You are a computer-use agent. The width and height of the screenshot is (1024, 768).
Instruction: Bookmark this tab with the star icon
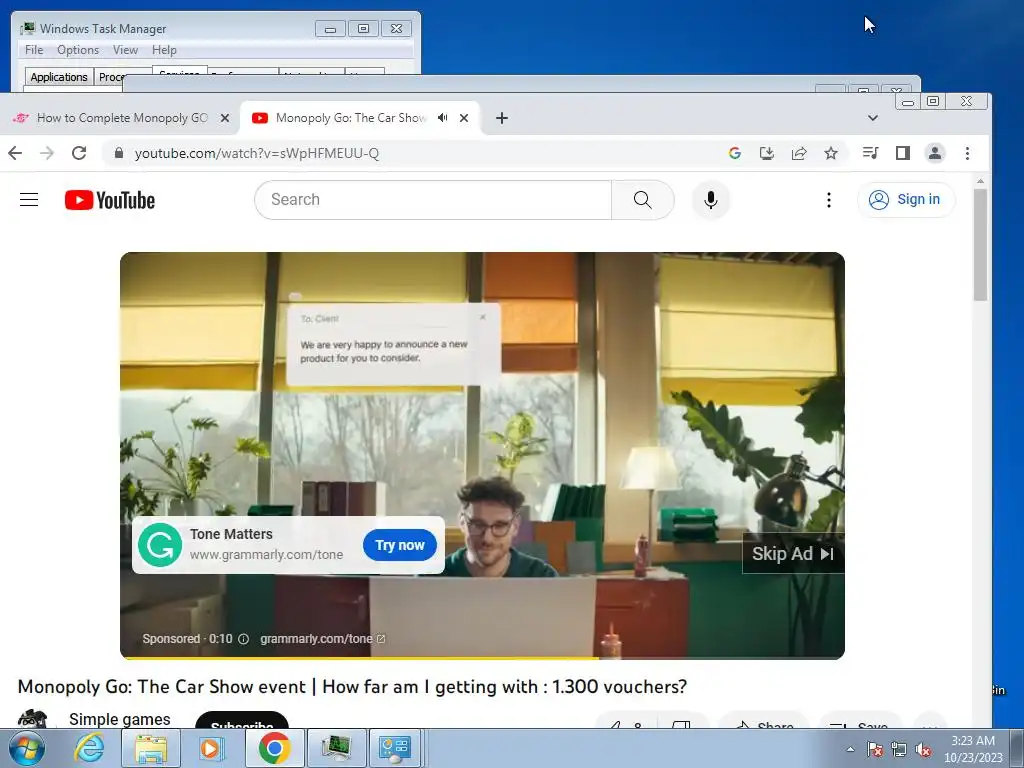pyautogui.click(x=831, y=153)
